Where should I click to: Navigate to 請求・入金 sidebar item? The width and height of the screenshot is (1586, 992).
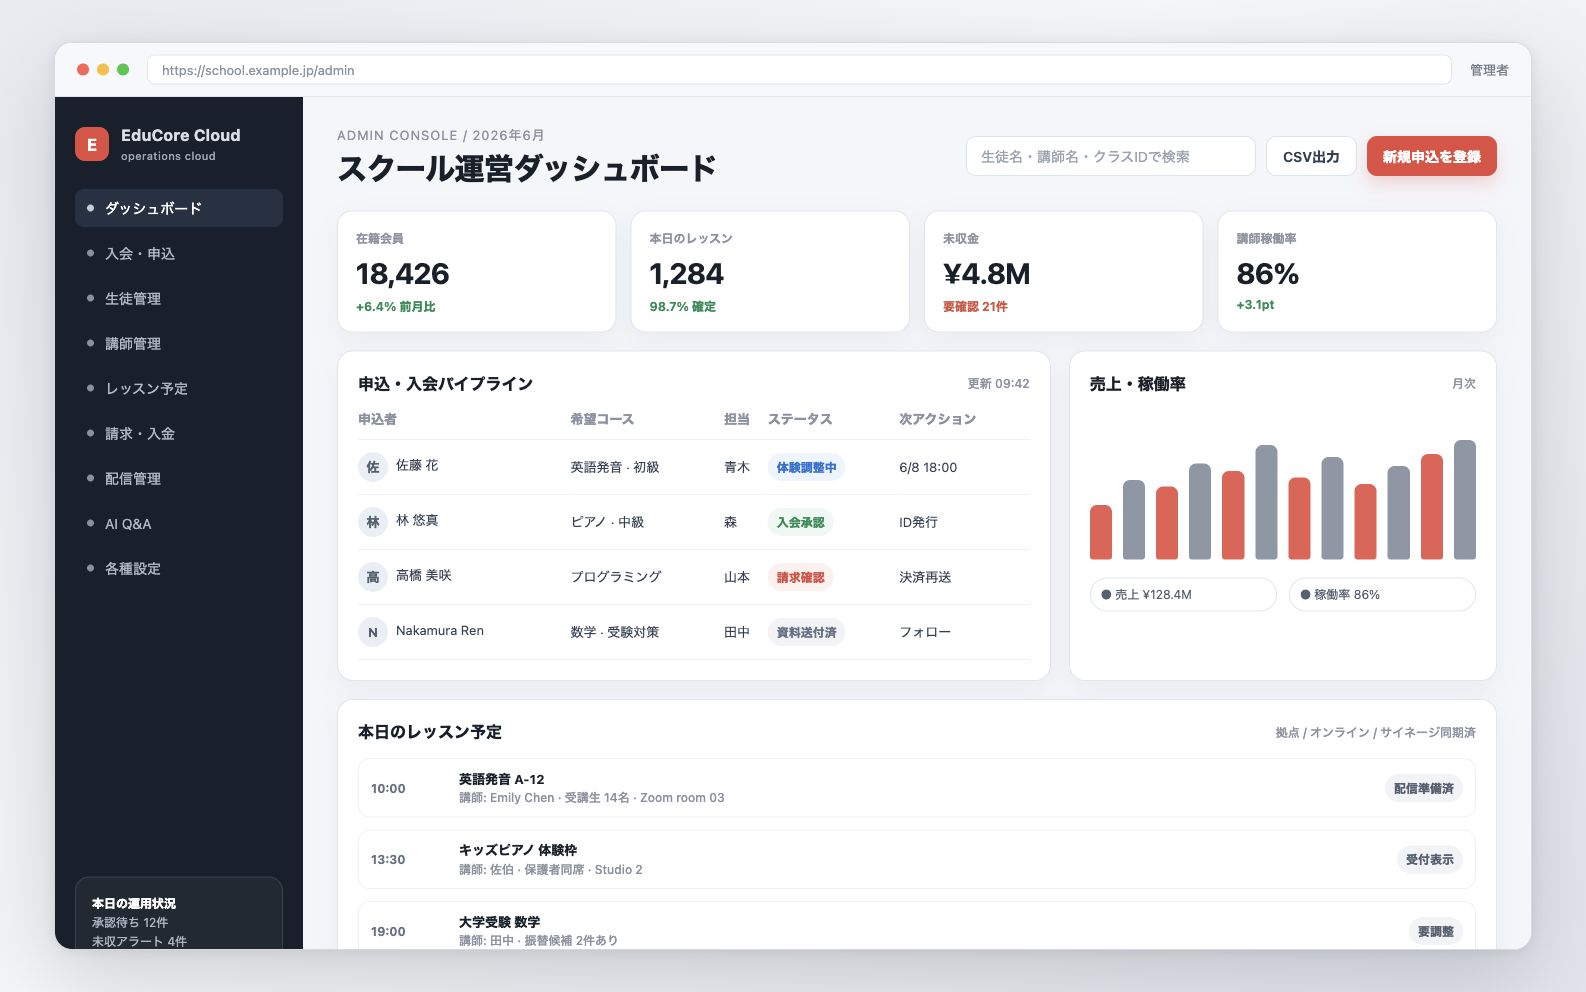tap(179, 433)
